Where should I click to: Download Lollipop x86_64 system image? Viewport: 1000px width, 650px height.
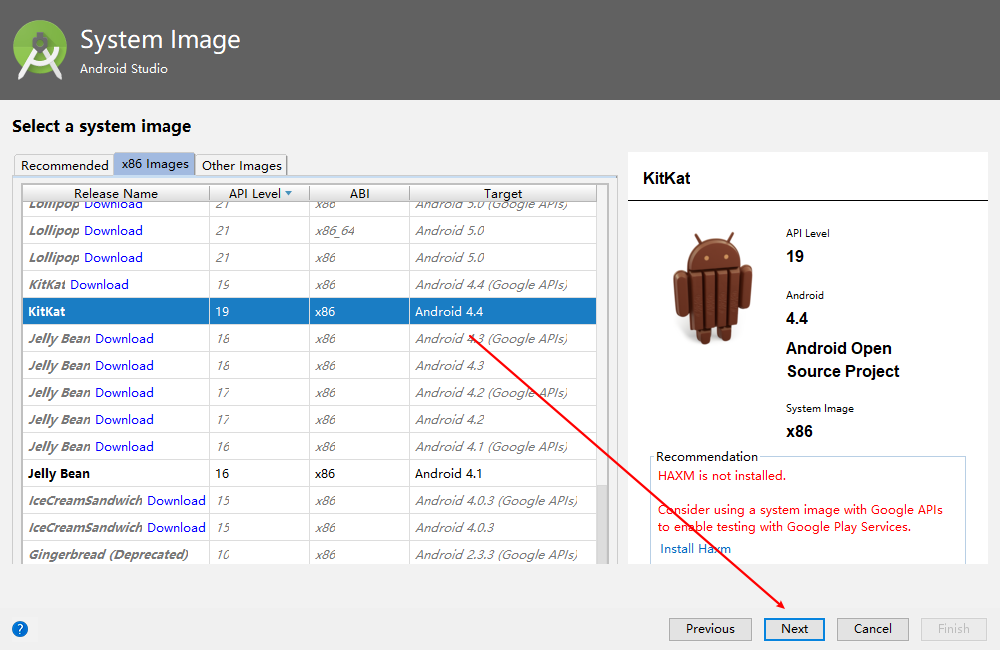[114, 230]
